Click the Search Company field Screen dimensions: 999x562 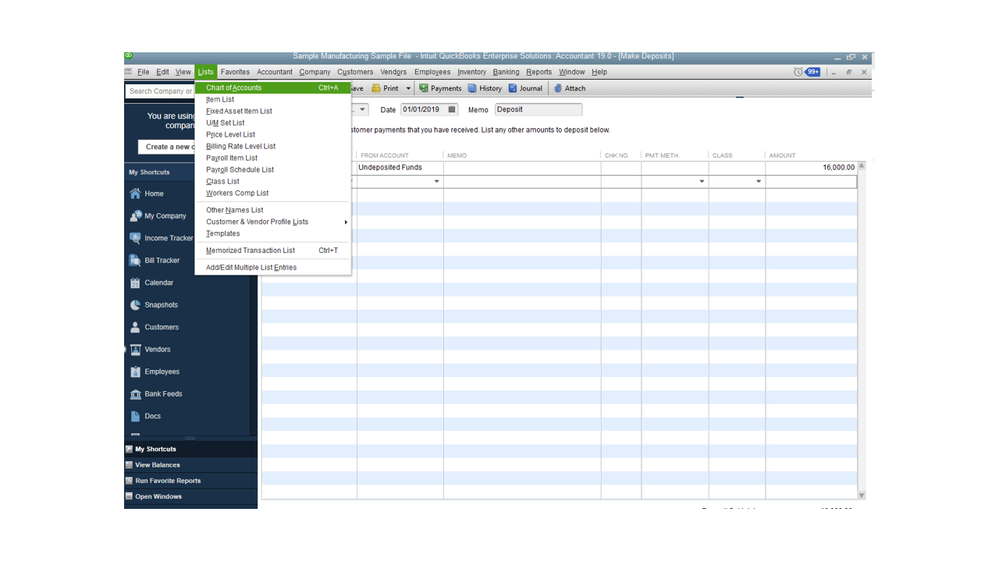(160, 91)
